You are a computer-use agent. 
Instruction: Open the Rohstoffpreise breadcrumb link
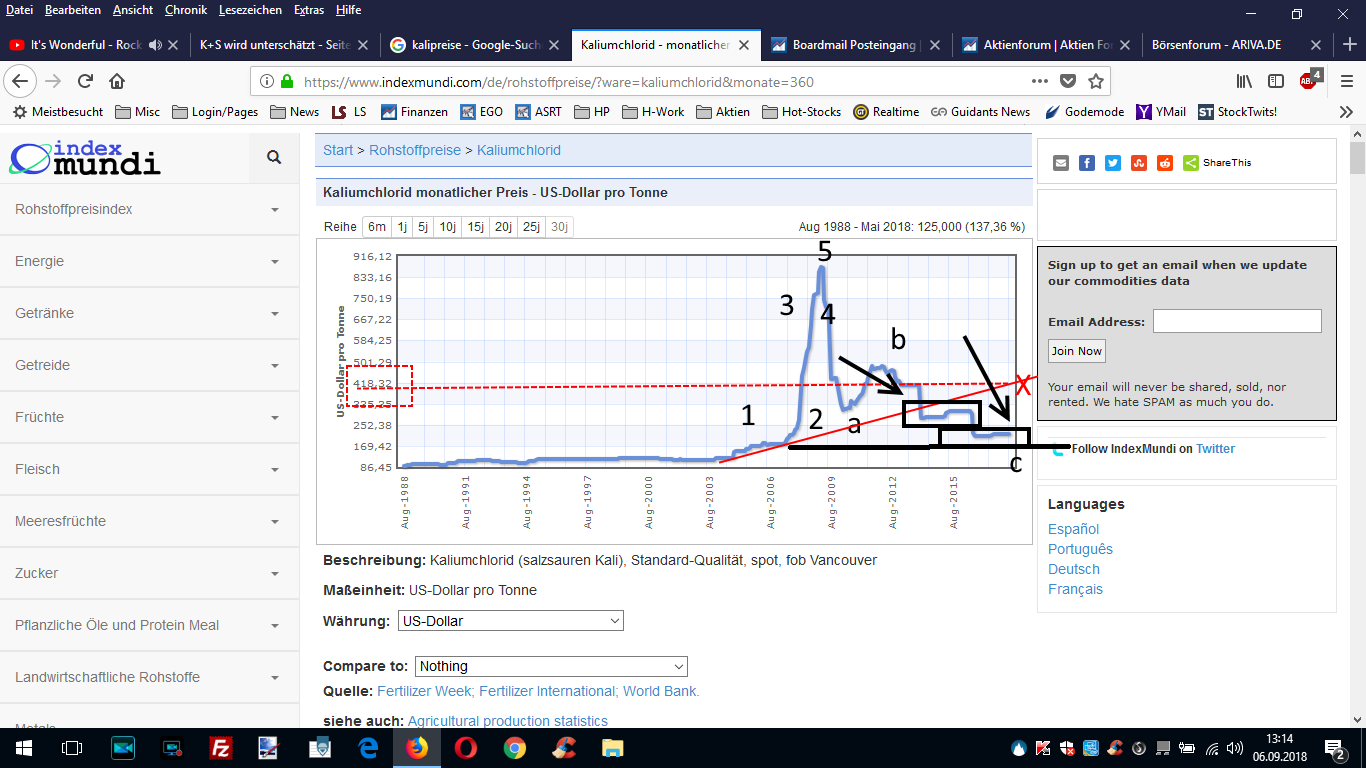[415, 150]
